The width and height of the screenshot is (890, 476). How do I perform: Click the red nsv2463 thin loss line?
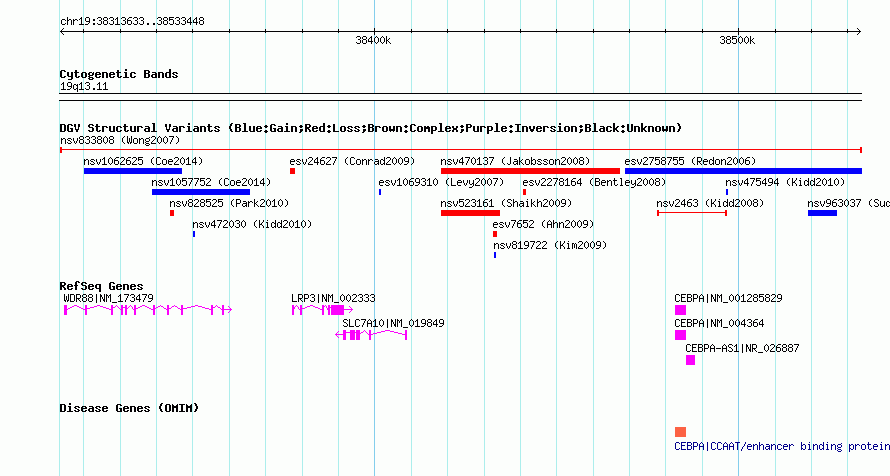(692, 213)
